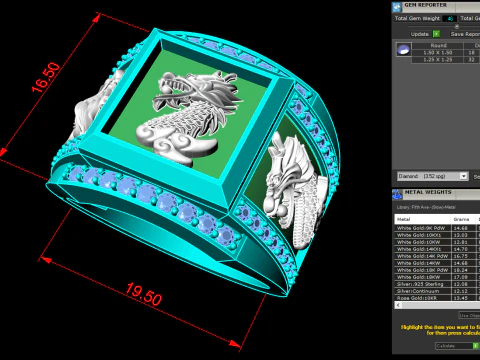Click the Metal column header
480x360 pixels.
pyautogui.click(x=423, y=219)
